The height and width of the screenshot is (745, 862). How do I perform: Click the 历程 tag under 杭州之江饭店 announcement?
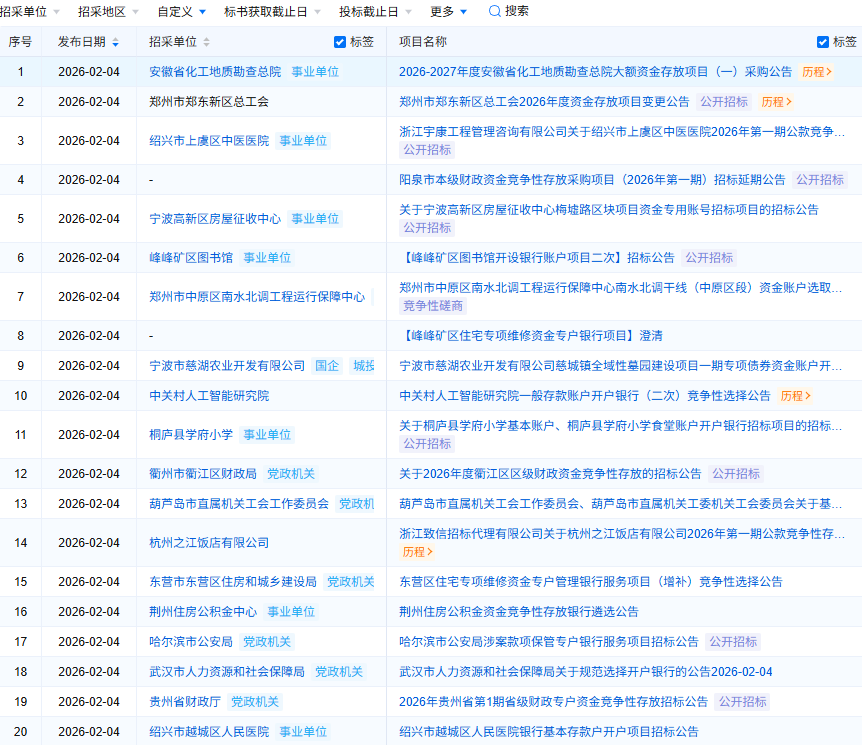coord(417,552)
